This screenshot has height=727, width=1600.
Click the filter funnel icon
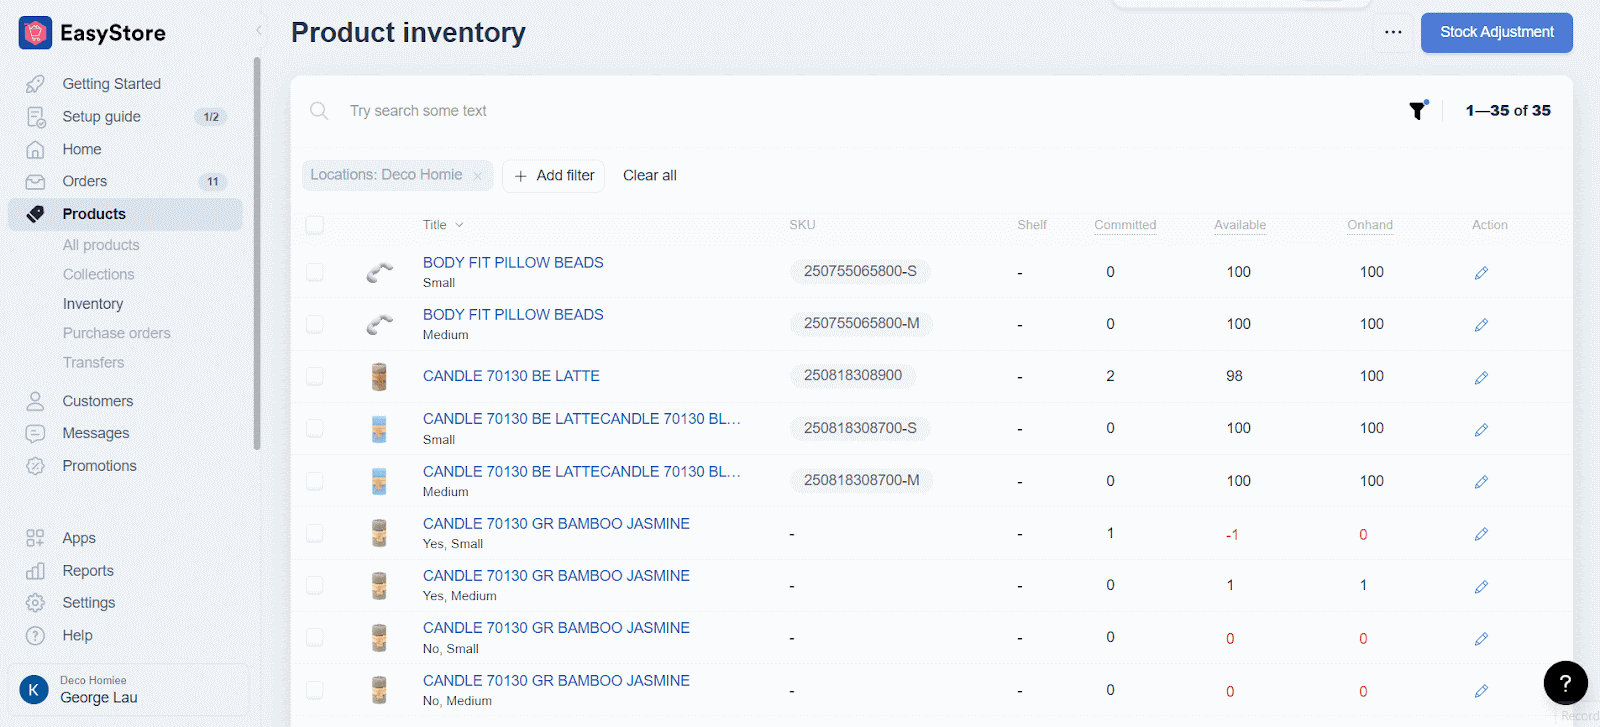[1417, 111]
